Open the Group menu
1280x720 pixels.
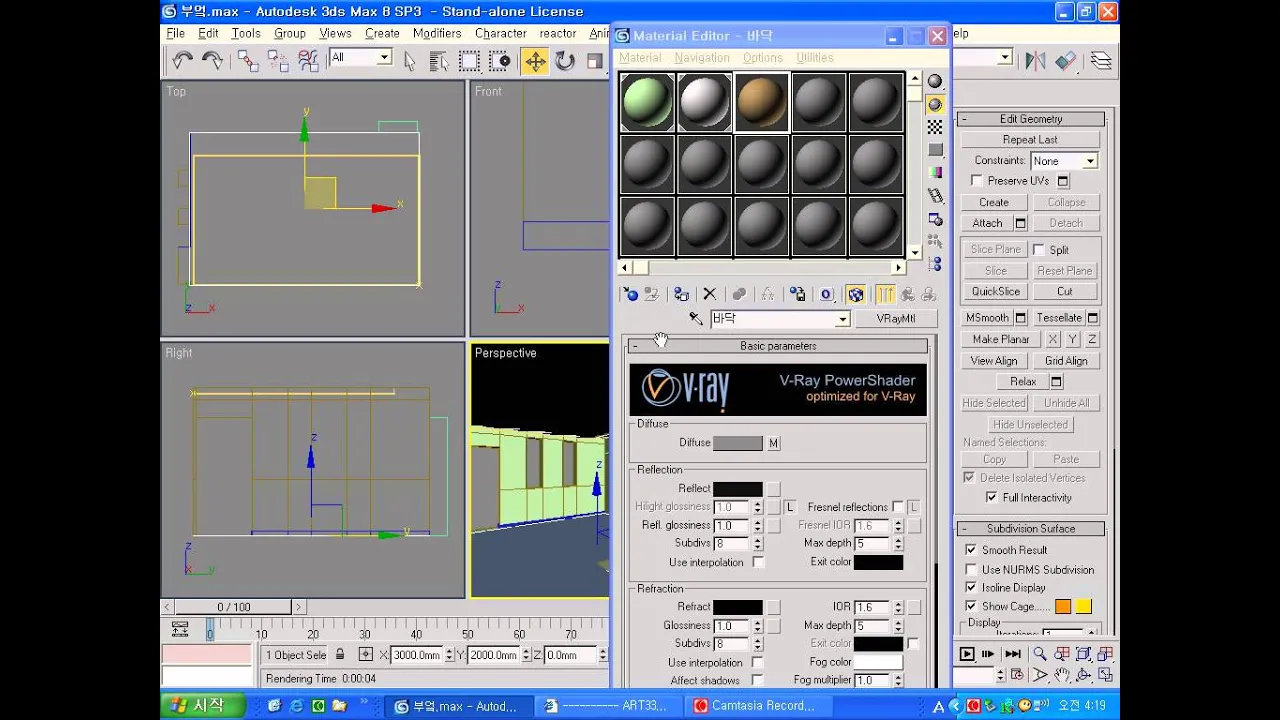tap(290, 33)
